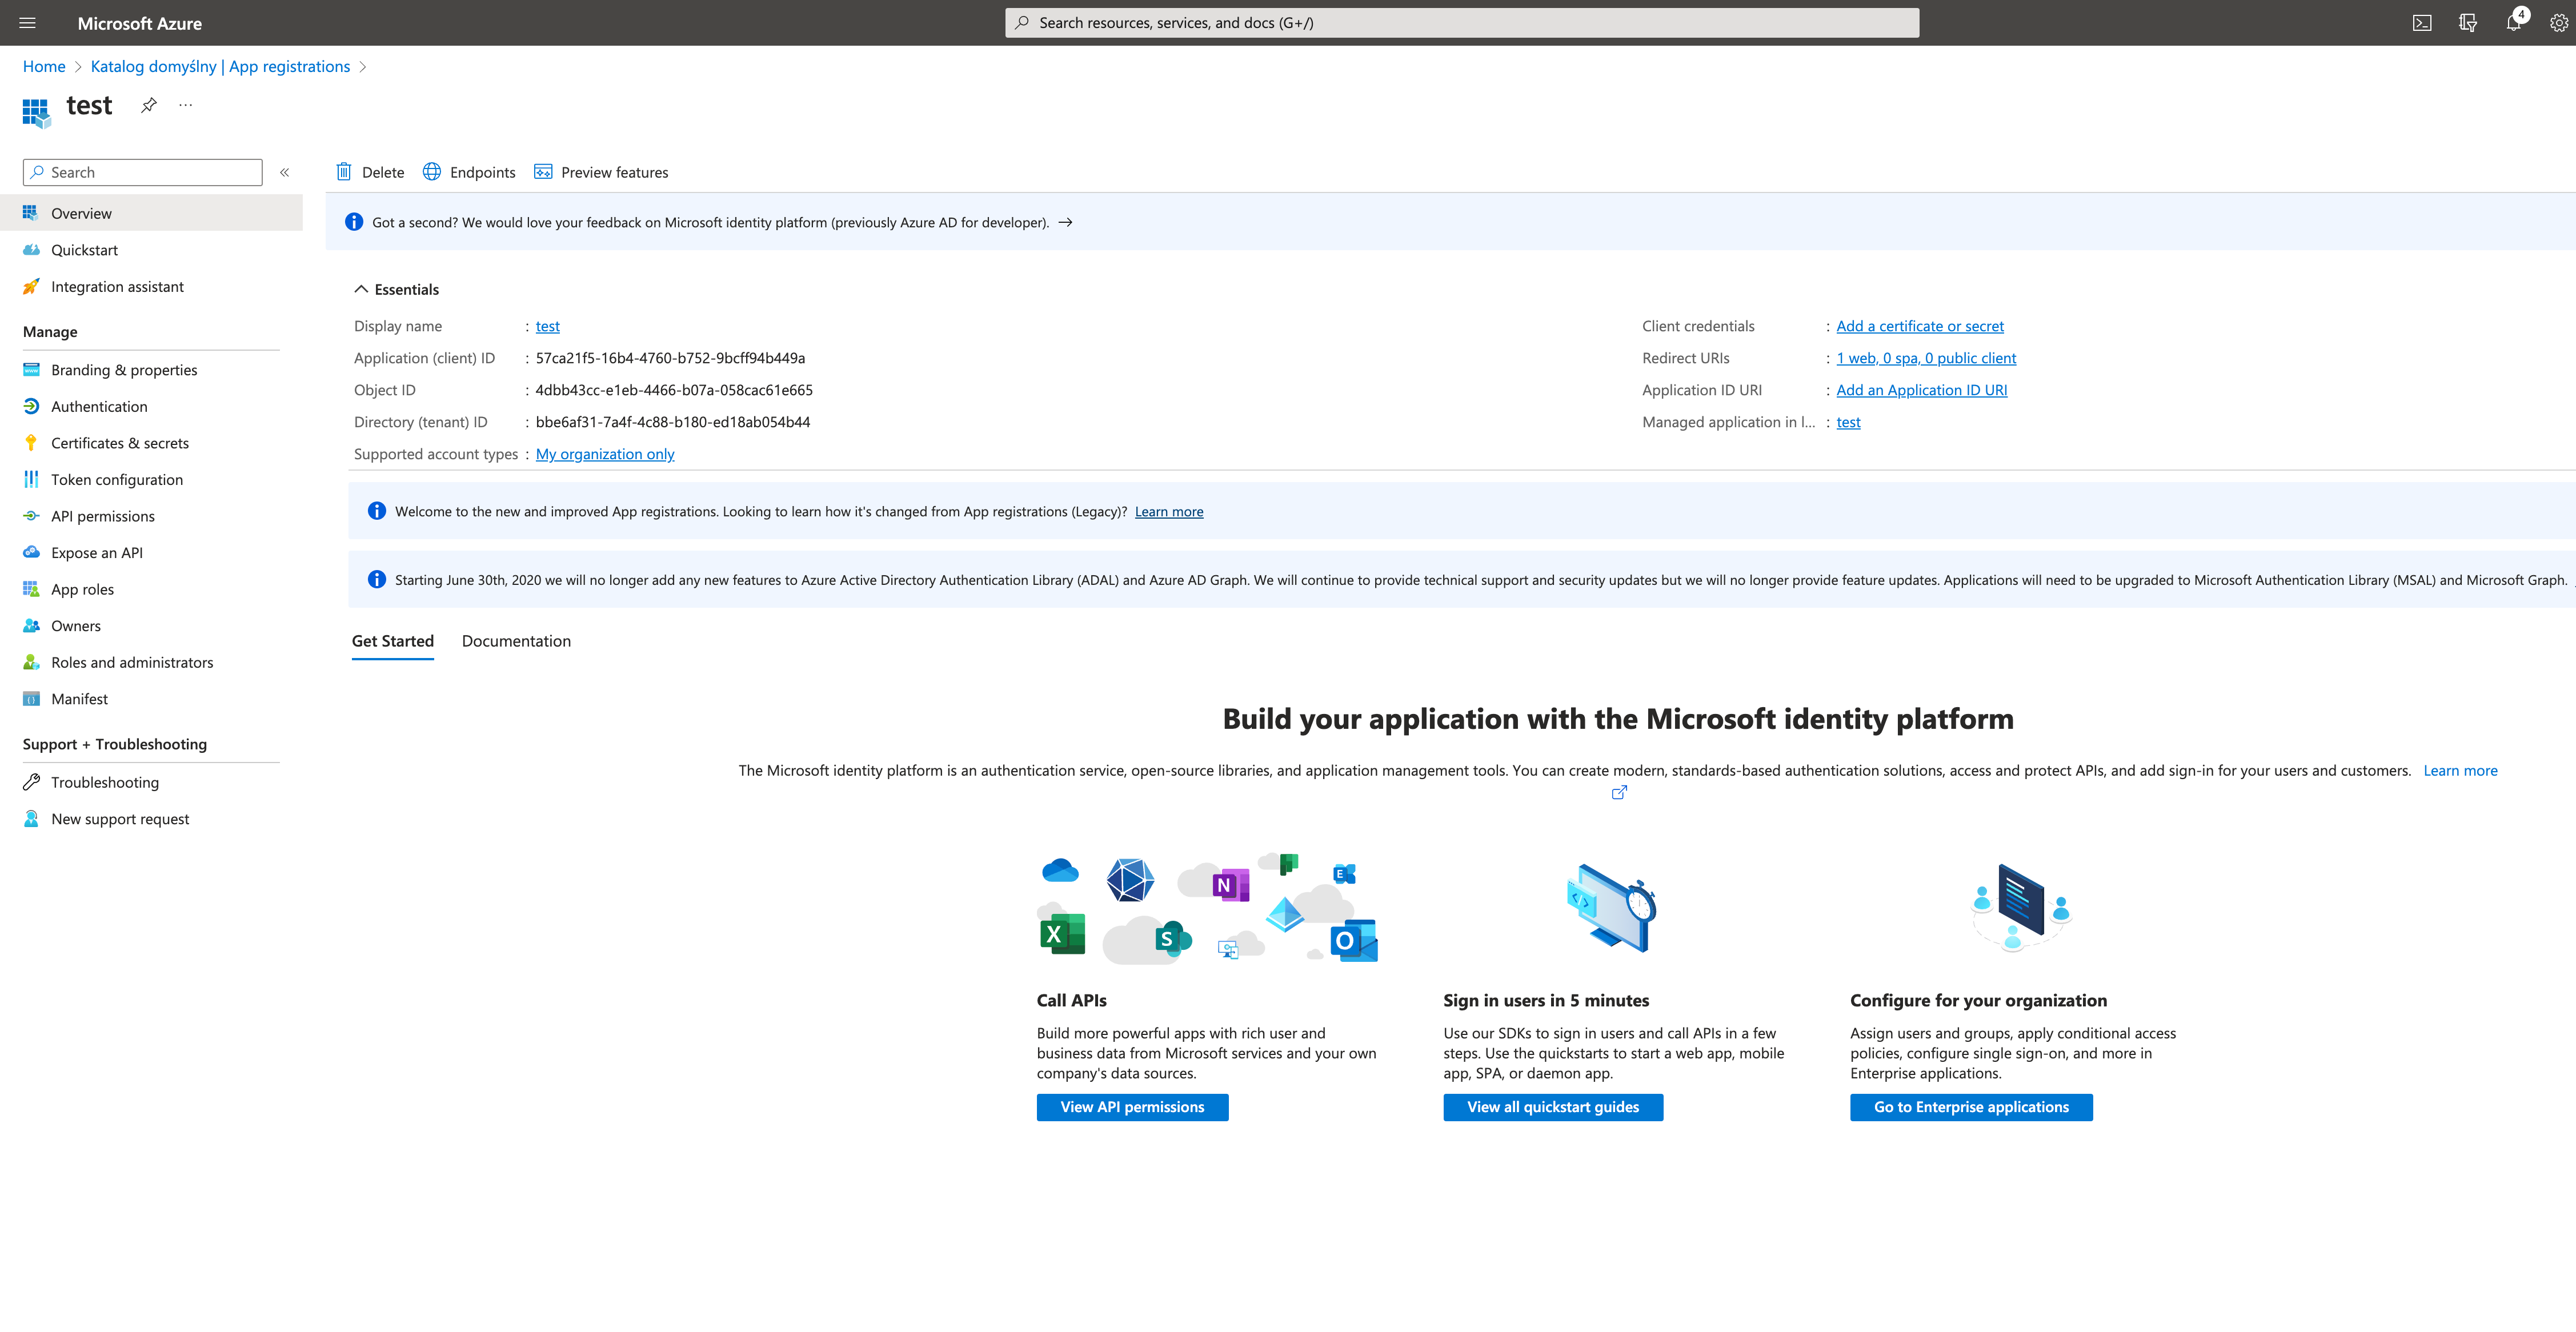Open the notifications bell
This screenshot has height=1332, width=2576.
pyautogui.click(x=2514, y=23)
